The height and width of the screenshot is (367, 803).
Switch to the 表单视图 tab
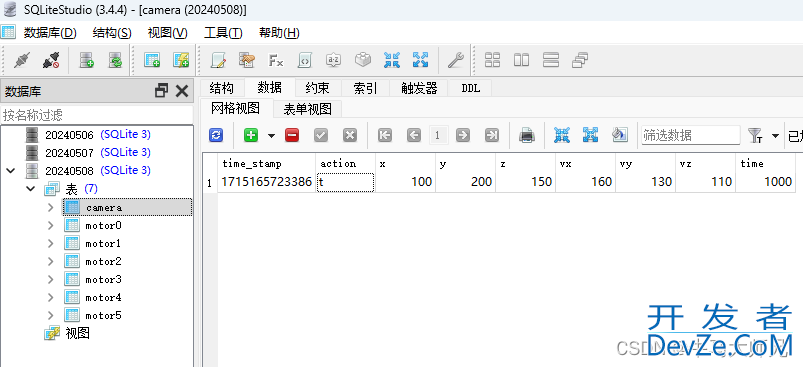[307, 109]
